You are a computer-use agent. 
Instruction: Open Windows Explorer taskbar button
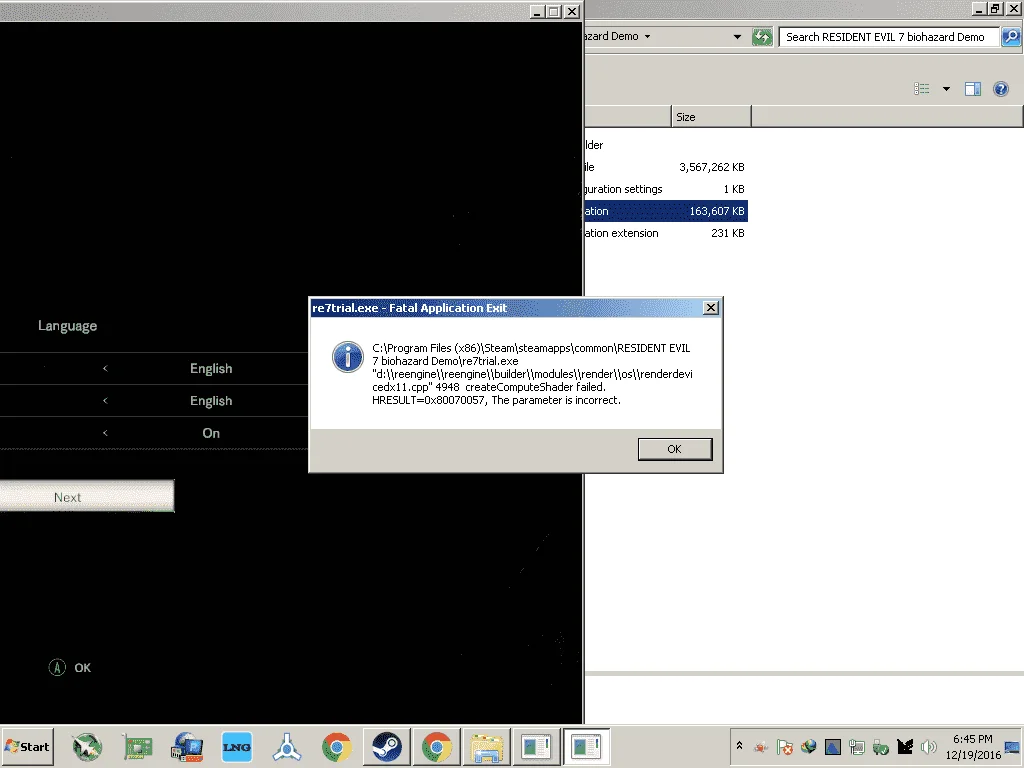[487, 747]
